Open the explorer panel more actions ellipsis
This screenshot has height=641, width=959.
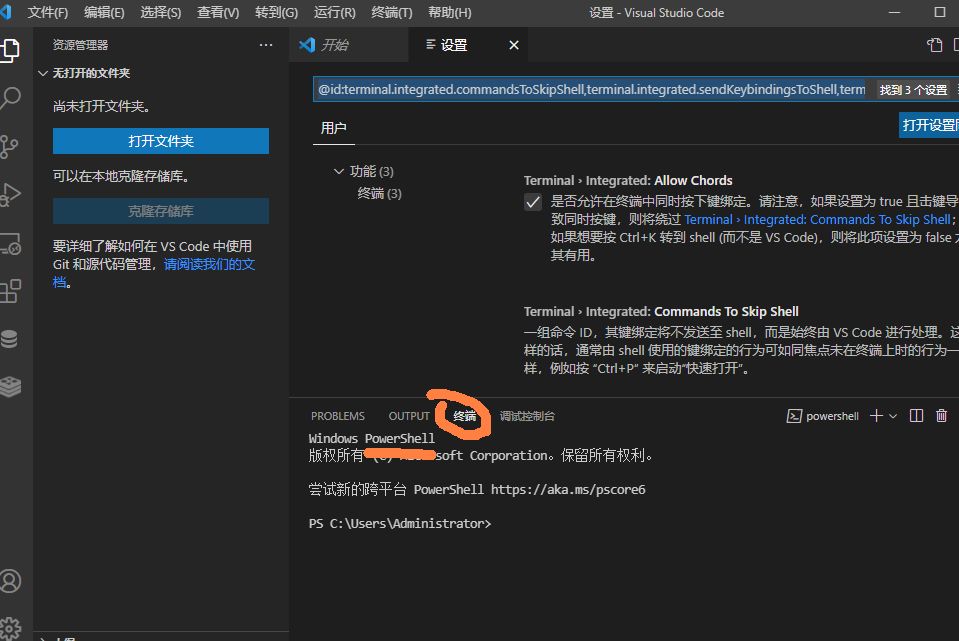coord(265,45)
